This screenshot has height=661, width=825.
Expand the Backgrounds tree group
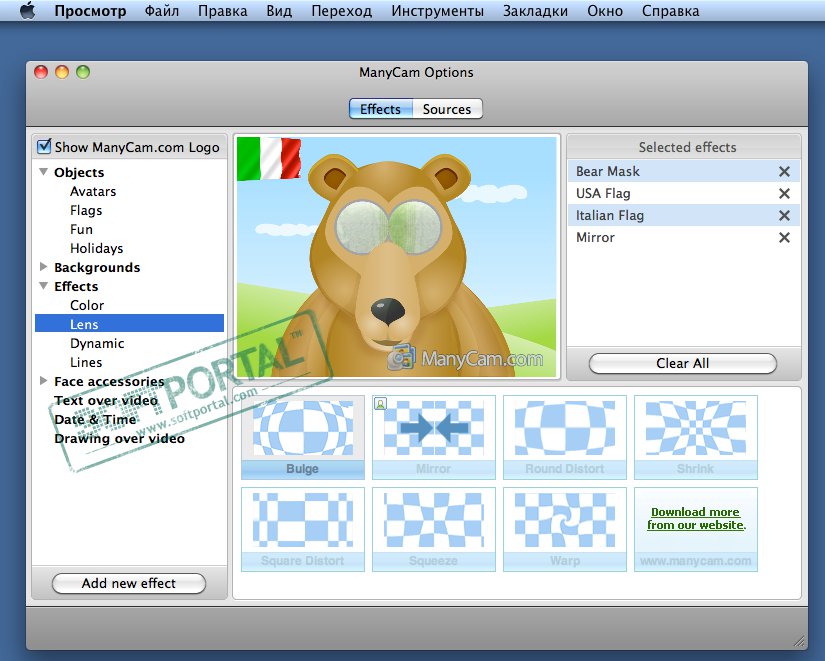pos(44,267)
